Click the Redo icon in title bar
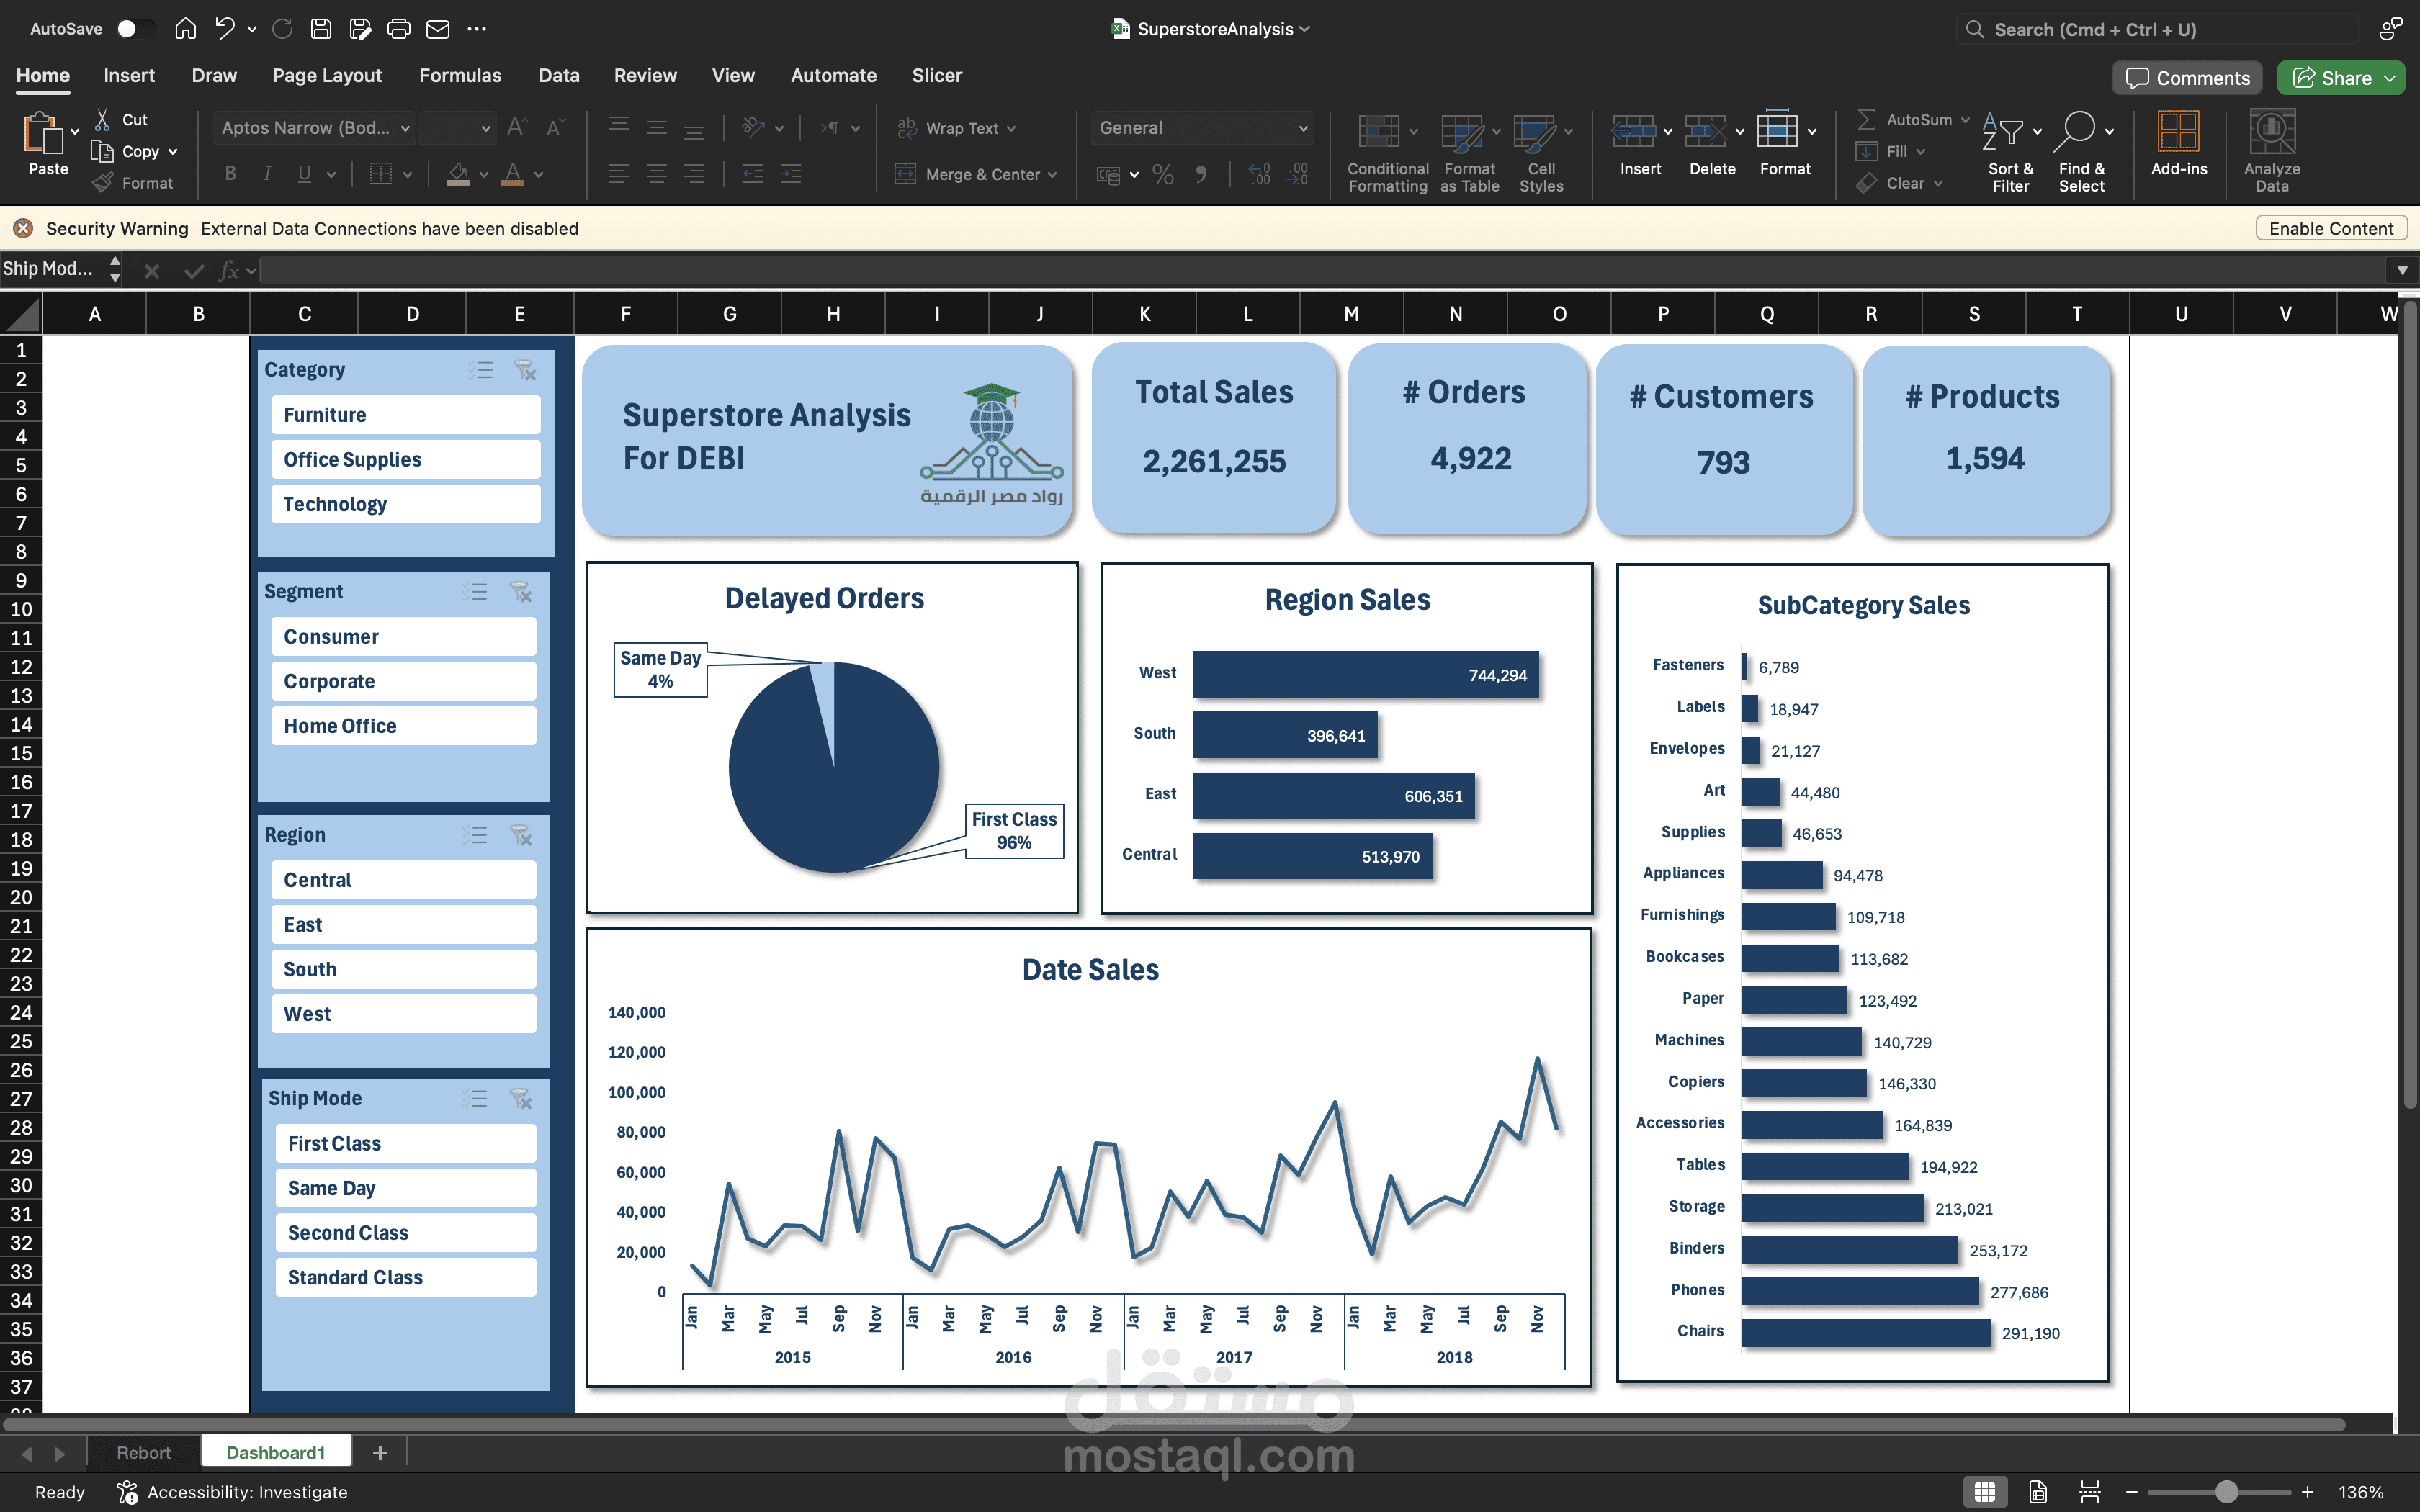 click(x=283, y=29)
